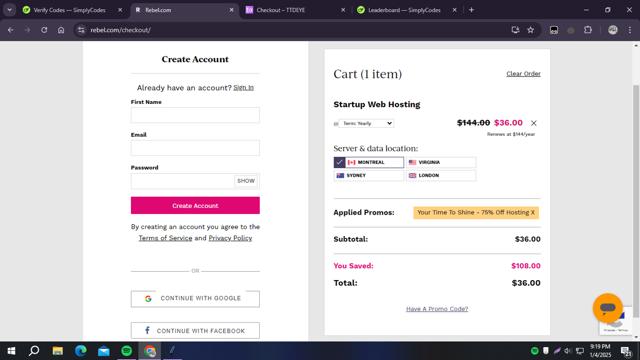Close the Verify Codes tab
Image resolution: width=640 pixels, height=360 pixels.
(120, 10)
